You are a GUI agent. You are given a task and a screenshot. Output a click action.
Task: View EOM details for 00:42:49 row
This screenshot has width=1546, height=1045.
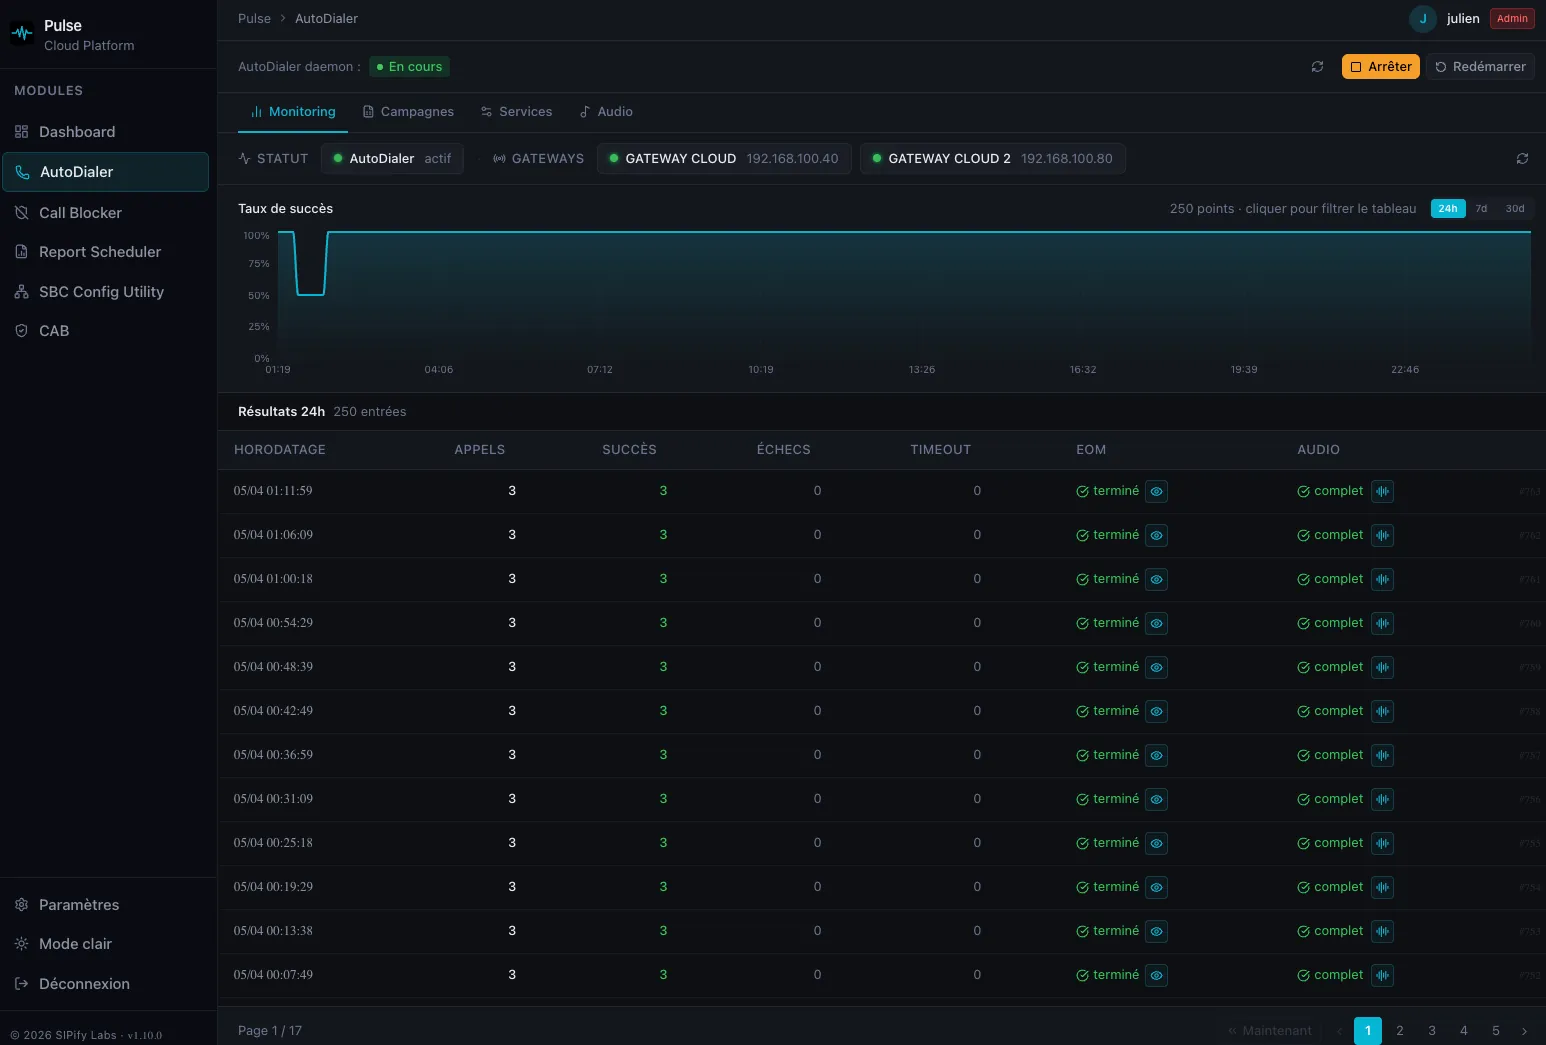(x=1156, y=712)
